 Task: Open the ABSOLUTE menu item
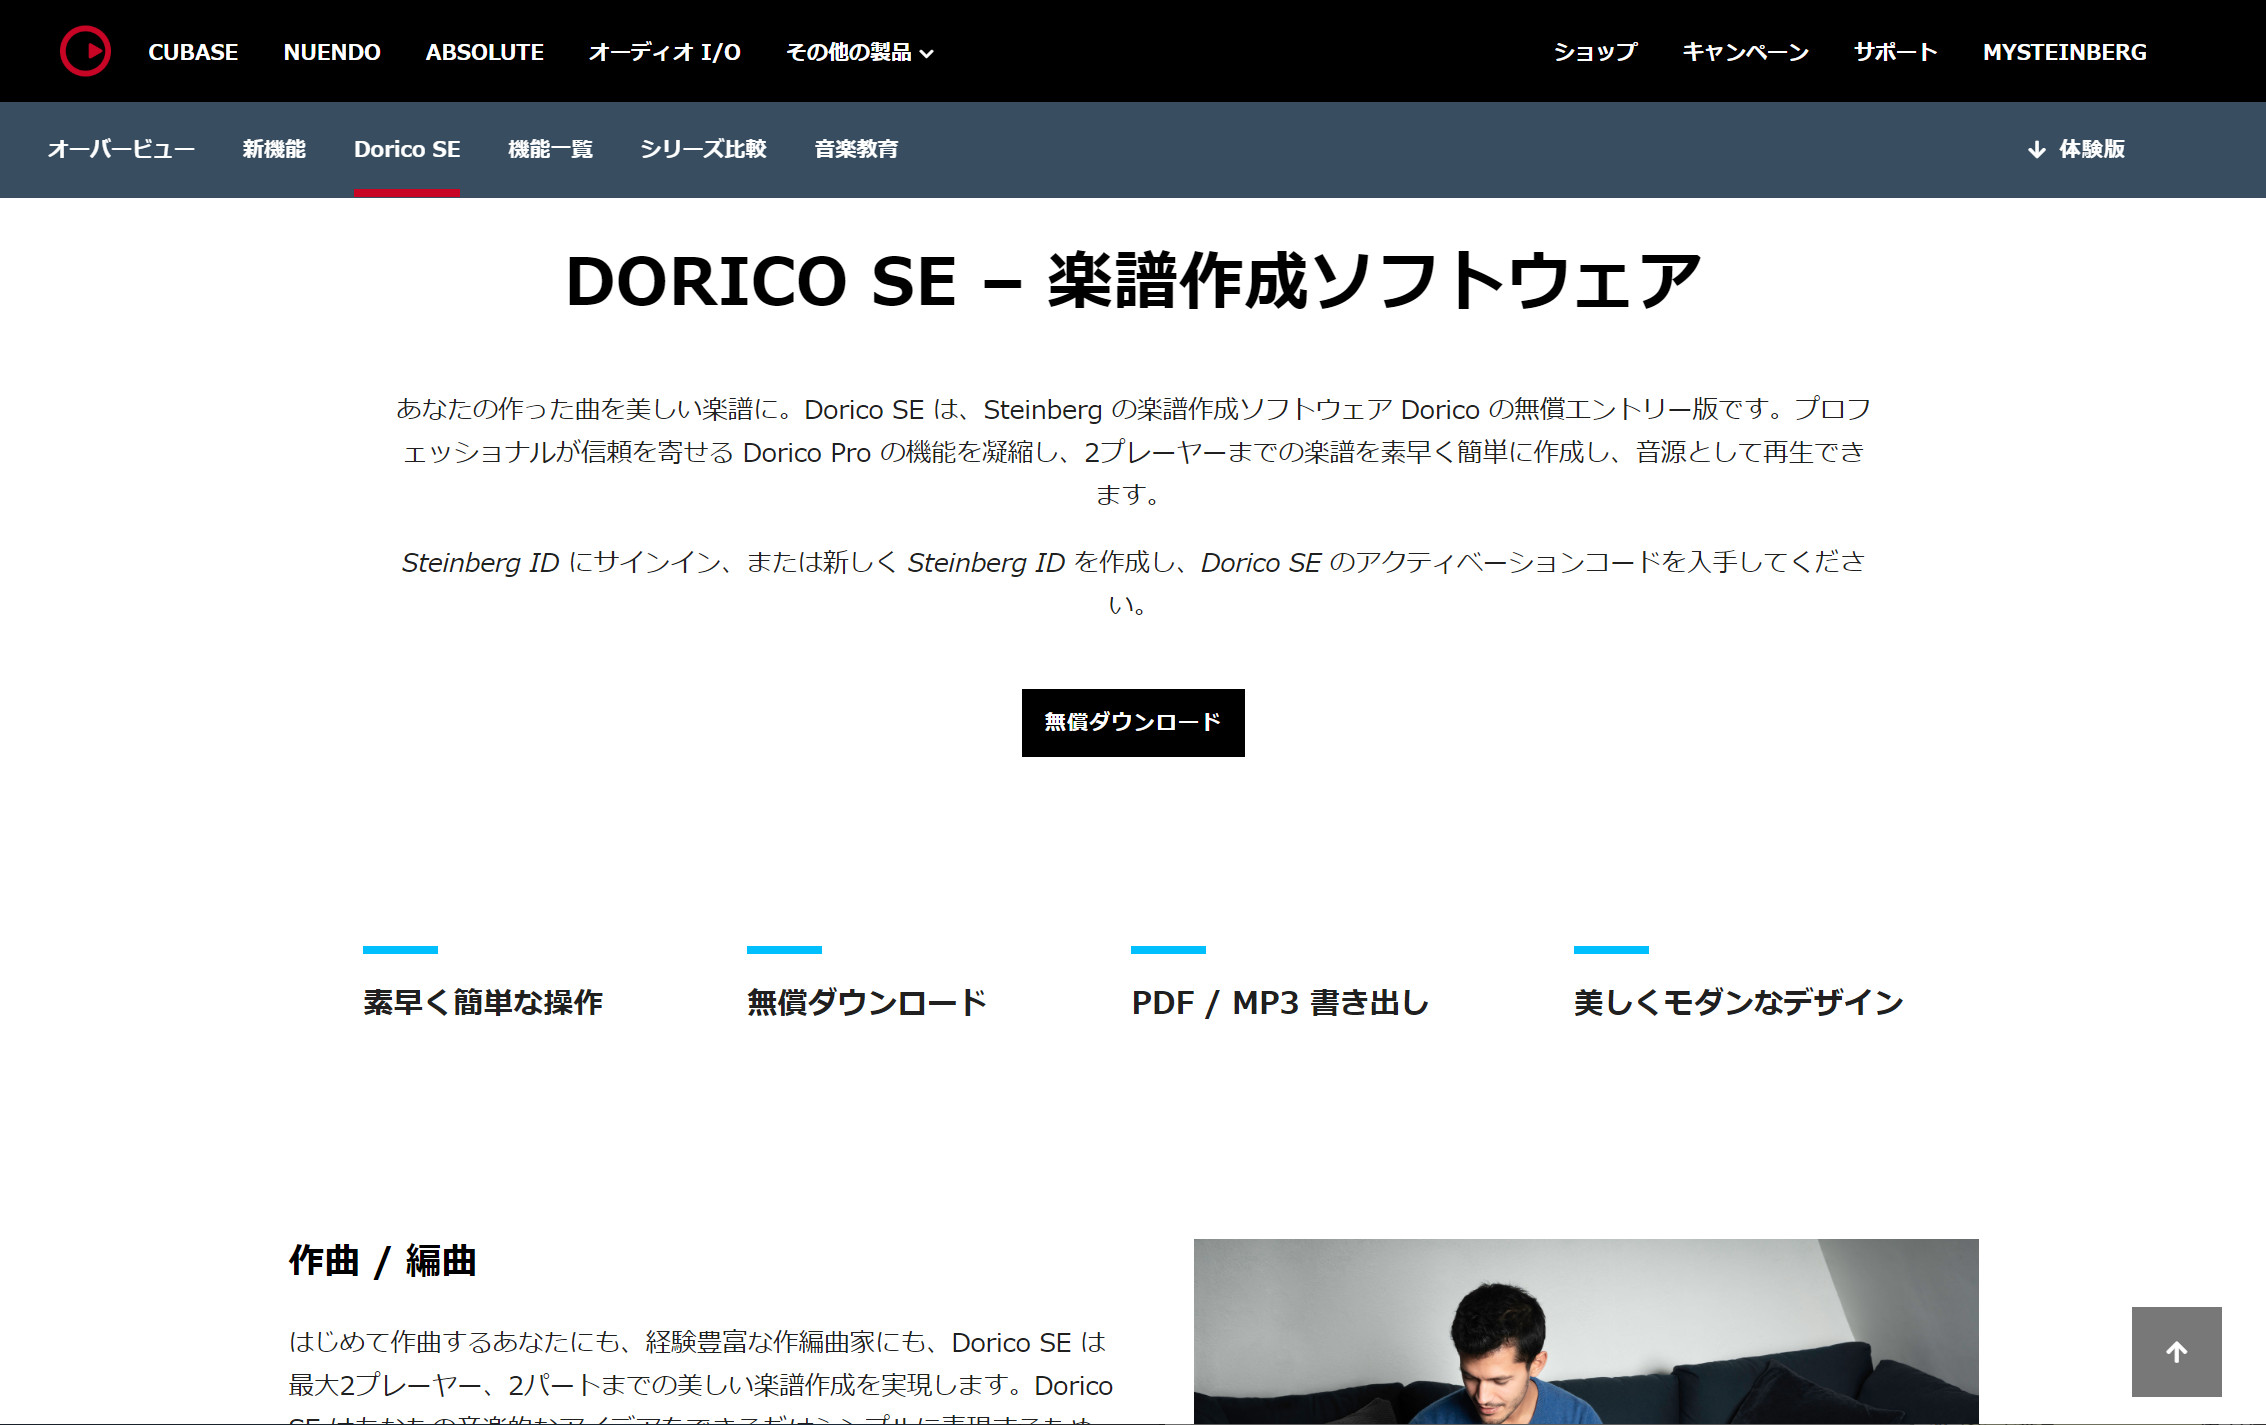(x=484, y=52)
